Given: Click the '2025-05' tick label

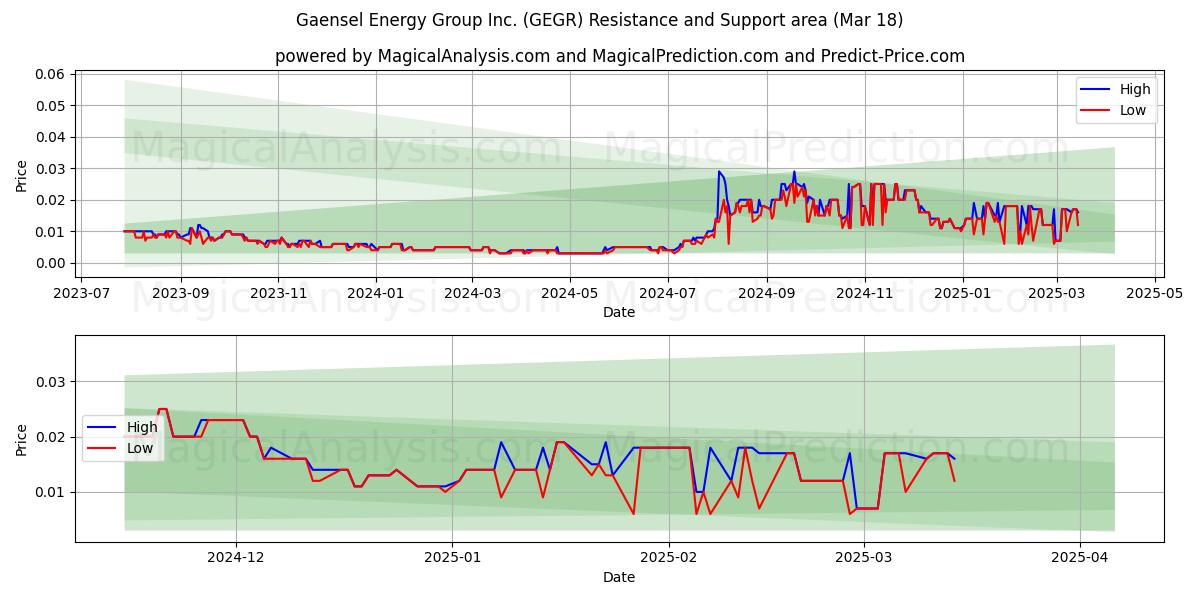Looking at the screenshot, I should 1155,295.
